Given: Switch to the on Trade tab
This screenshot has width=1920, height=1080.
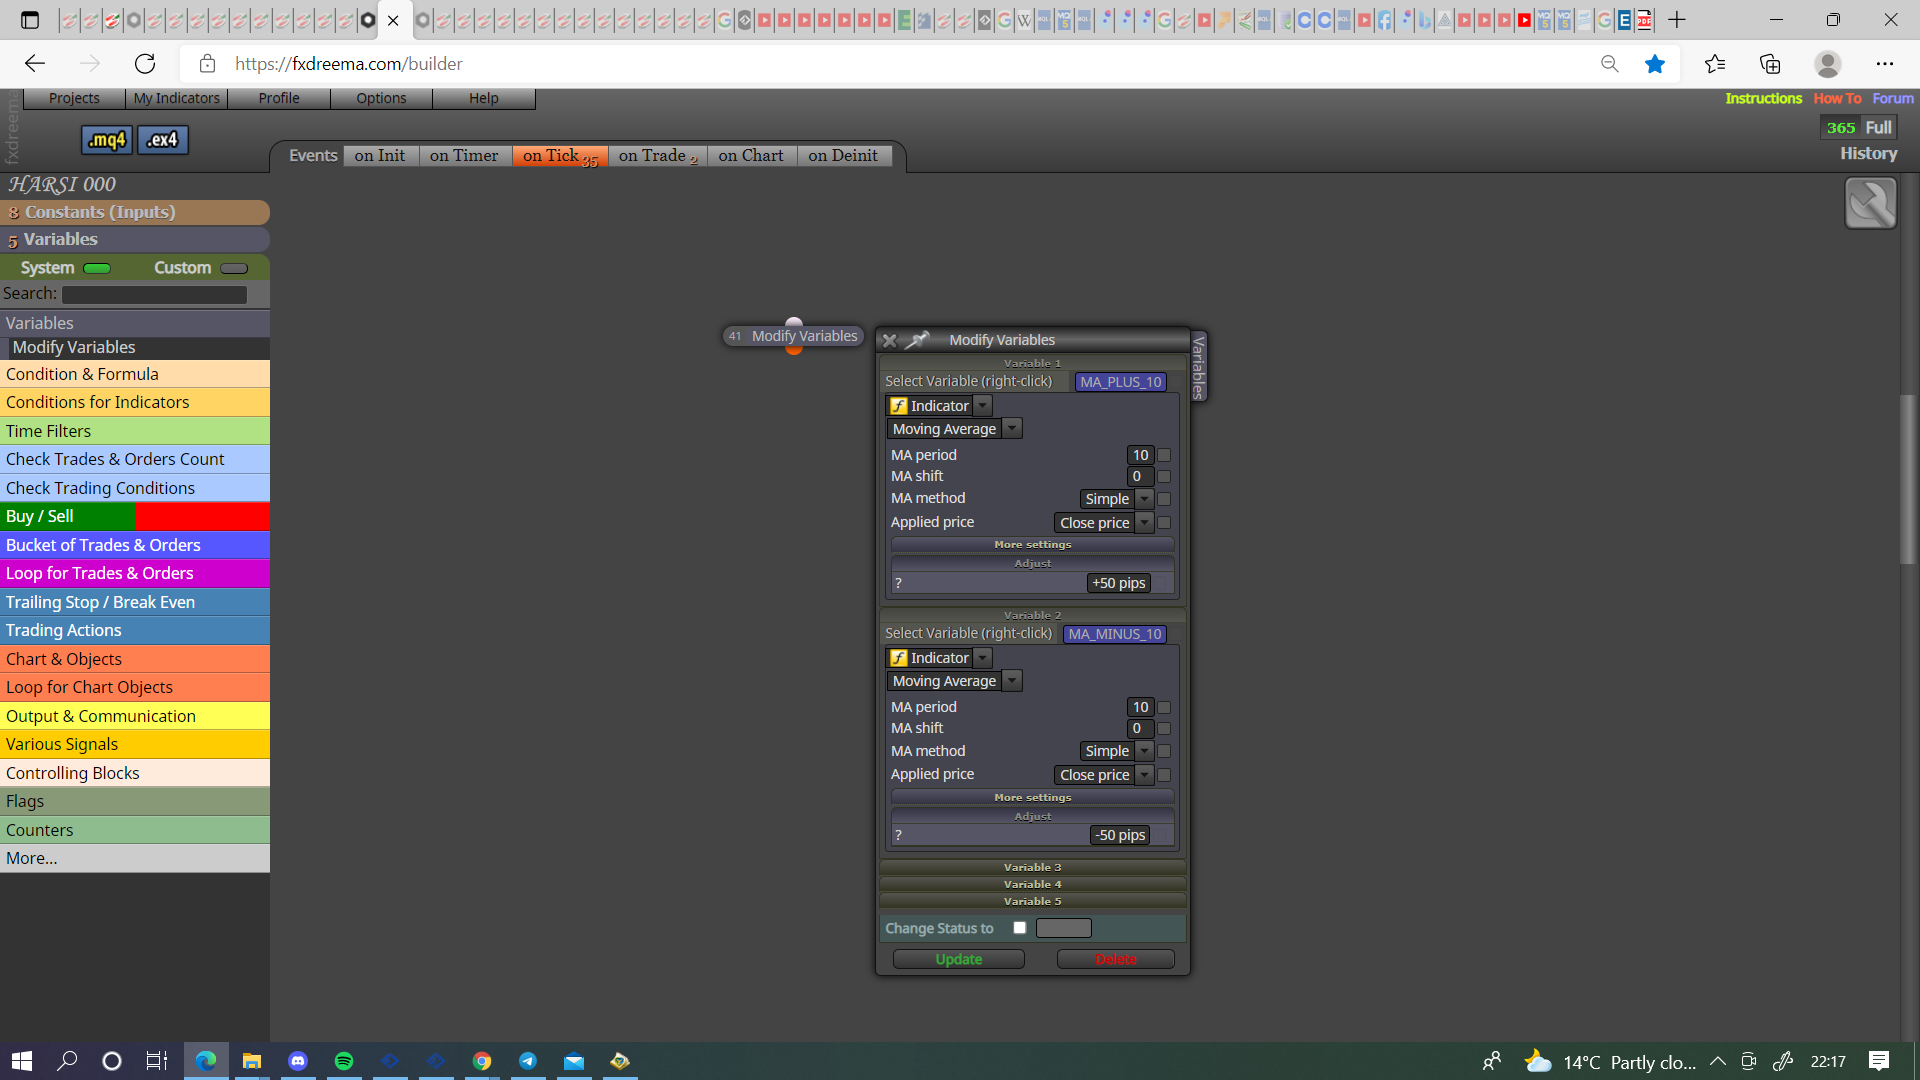Looking at the screenshot, I should point(657,156).
